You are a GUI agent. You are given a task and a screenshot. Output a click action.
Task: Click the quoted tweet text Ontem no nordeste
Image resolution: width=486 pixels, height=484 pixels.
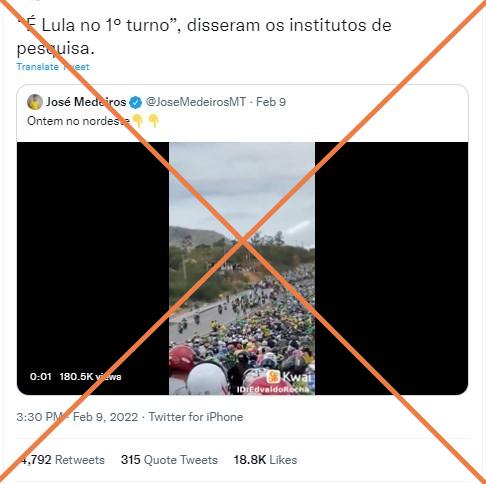pyautogui.click(x=78, y=121)
